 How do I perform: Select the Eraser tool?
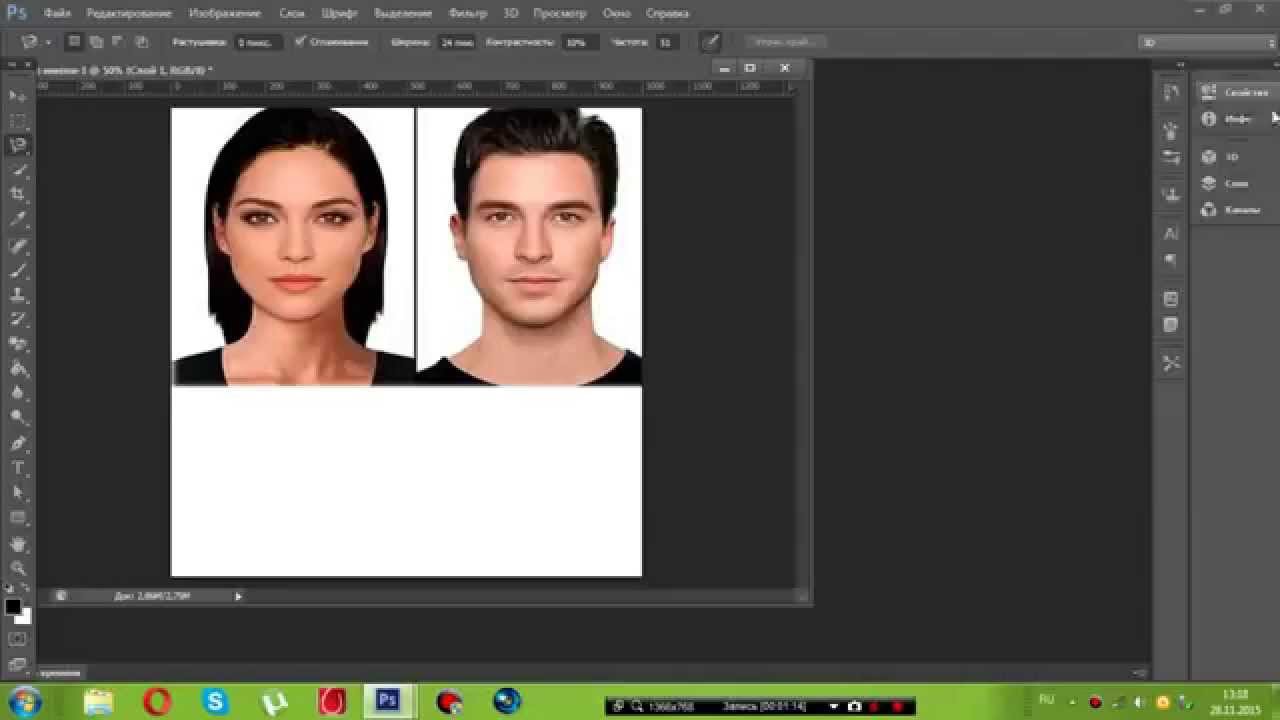18,345
